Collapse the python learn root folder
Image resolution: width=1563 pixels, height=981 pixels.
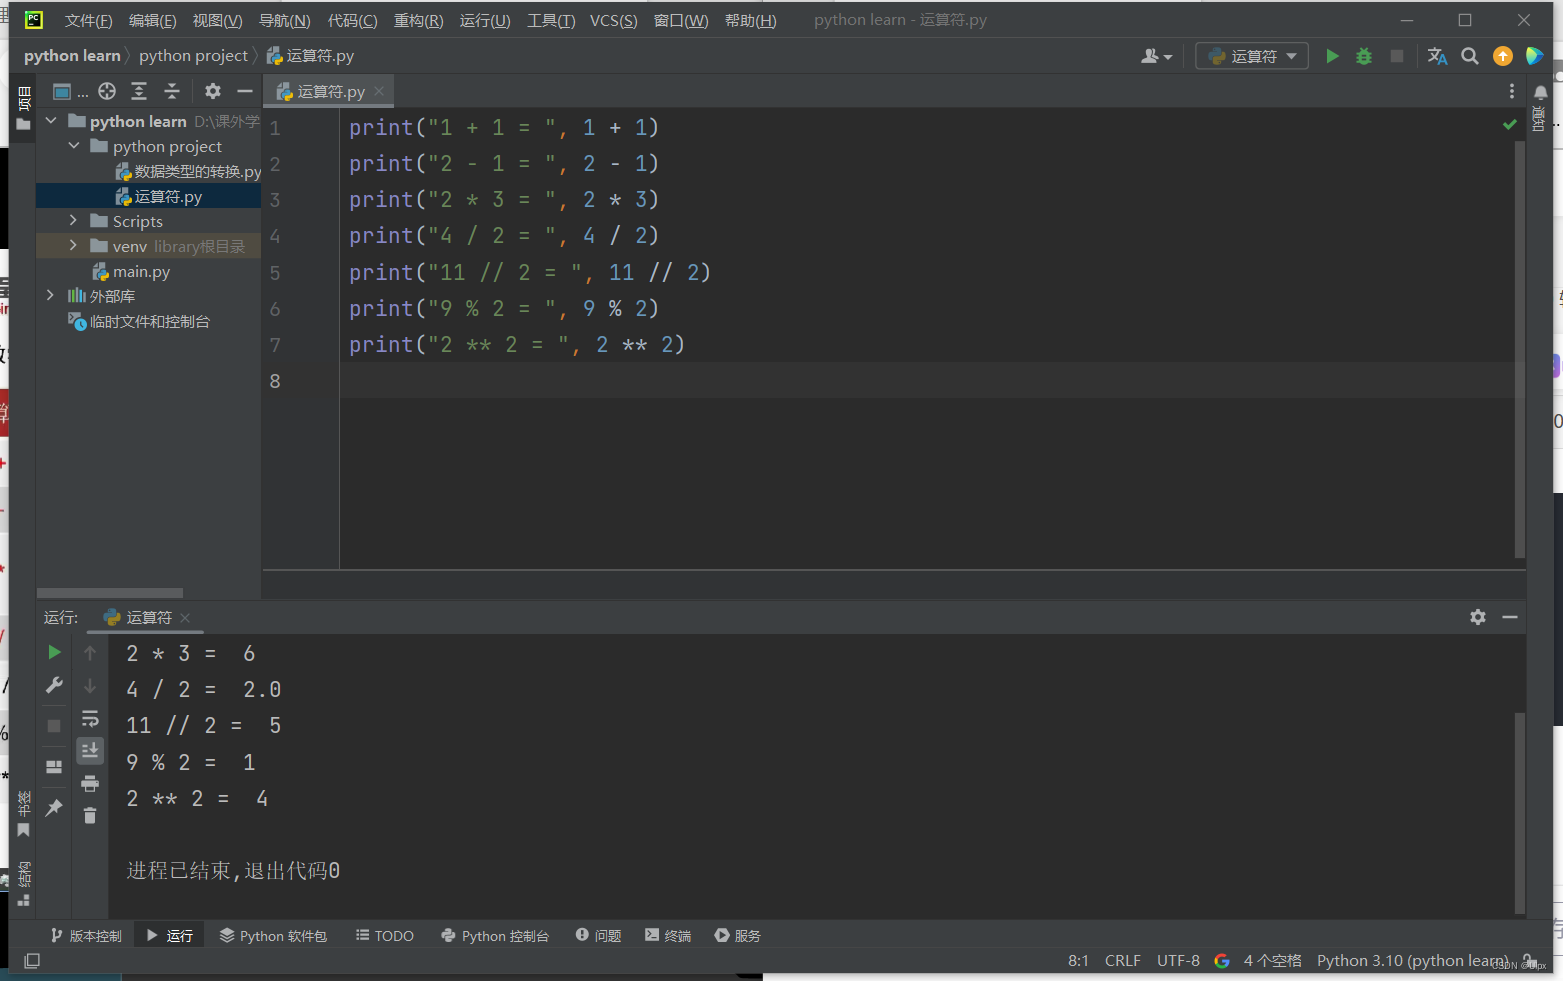coord(51,121)
